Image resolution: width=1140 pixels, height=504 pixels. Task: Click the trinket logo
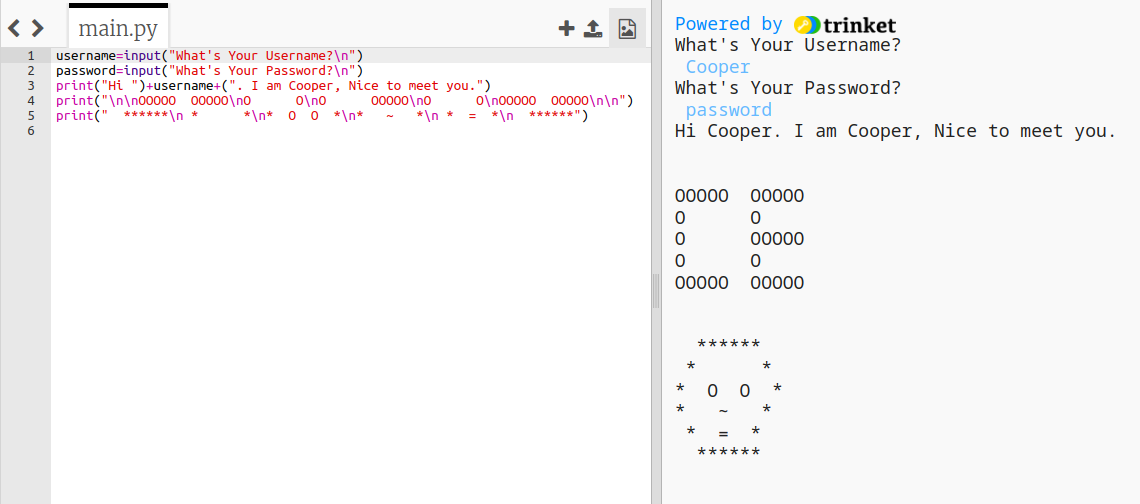pos(845,24)
